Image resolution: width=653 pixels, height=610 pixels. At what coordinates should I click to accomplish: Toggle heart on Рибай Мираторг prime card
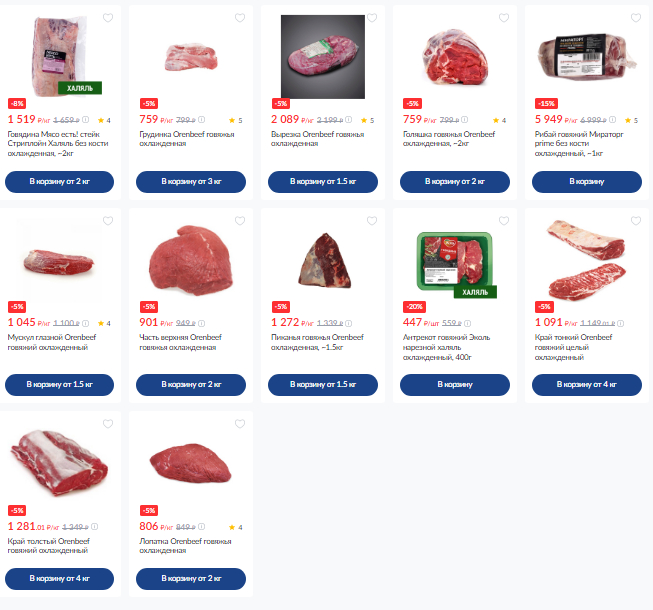pyautogui.click(x=636, y=17)
